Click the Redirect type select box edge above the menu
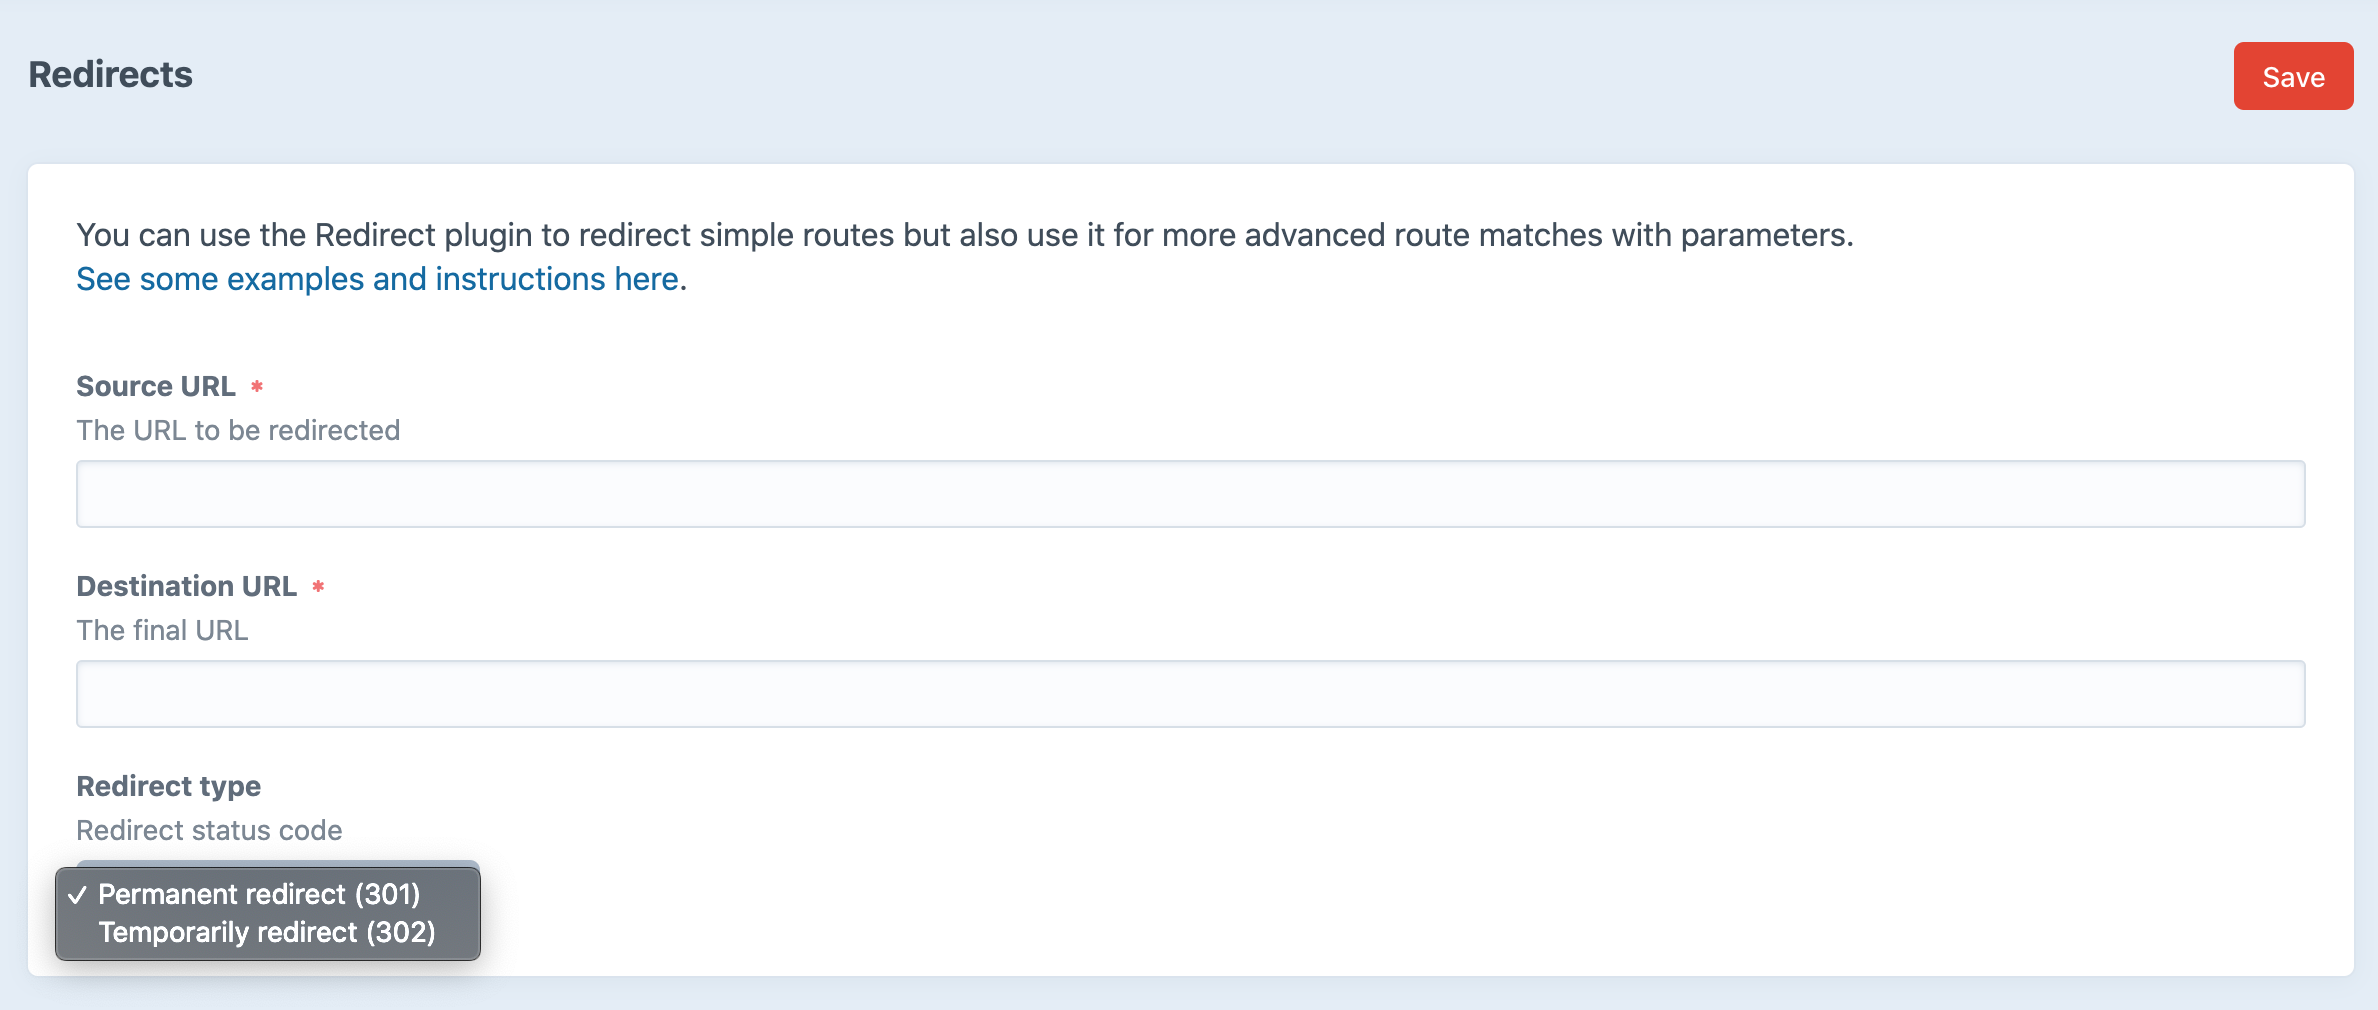The width and height of the screenshot is (2378, 1010). click(x=278, y=863)
